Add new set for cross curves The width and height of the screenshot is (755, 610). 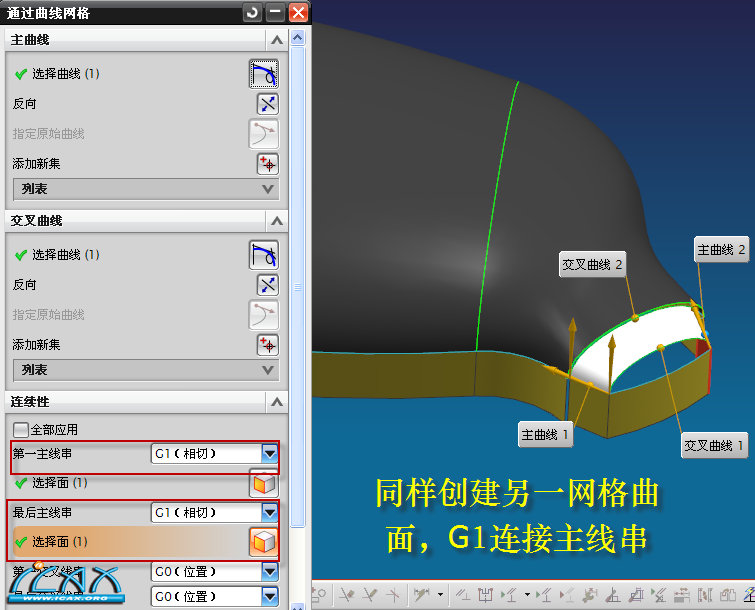[x=268, y=345]
